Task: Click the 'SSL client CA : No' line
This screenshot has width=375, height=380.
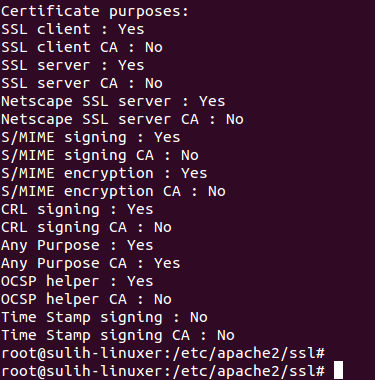Action: point(82,47)
